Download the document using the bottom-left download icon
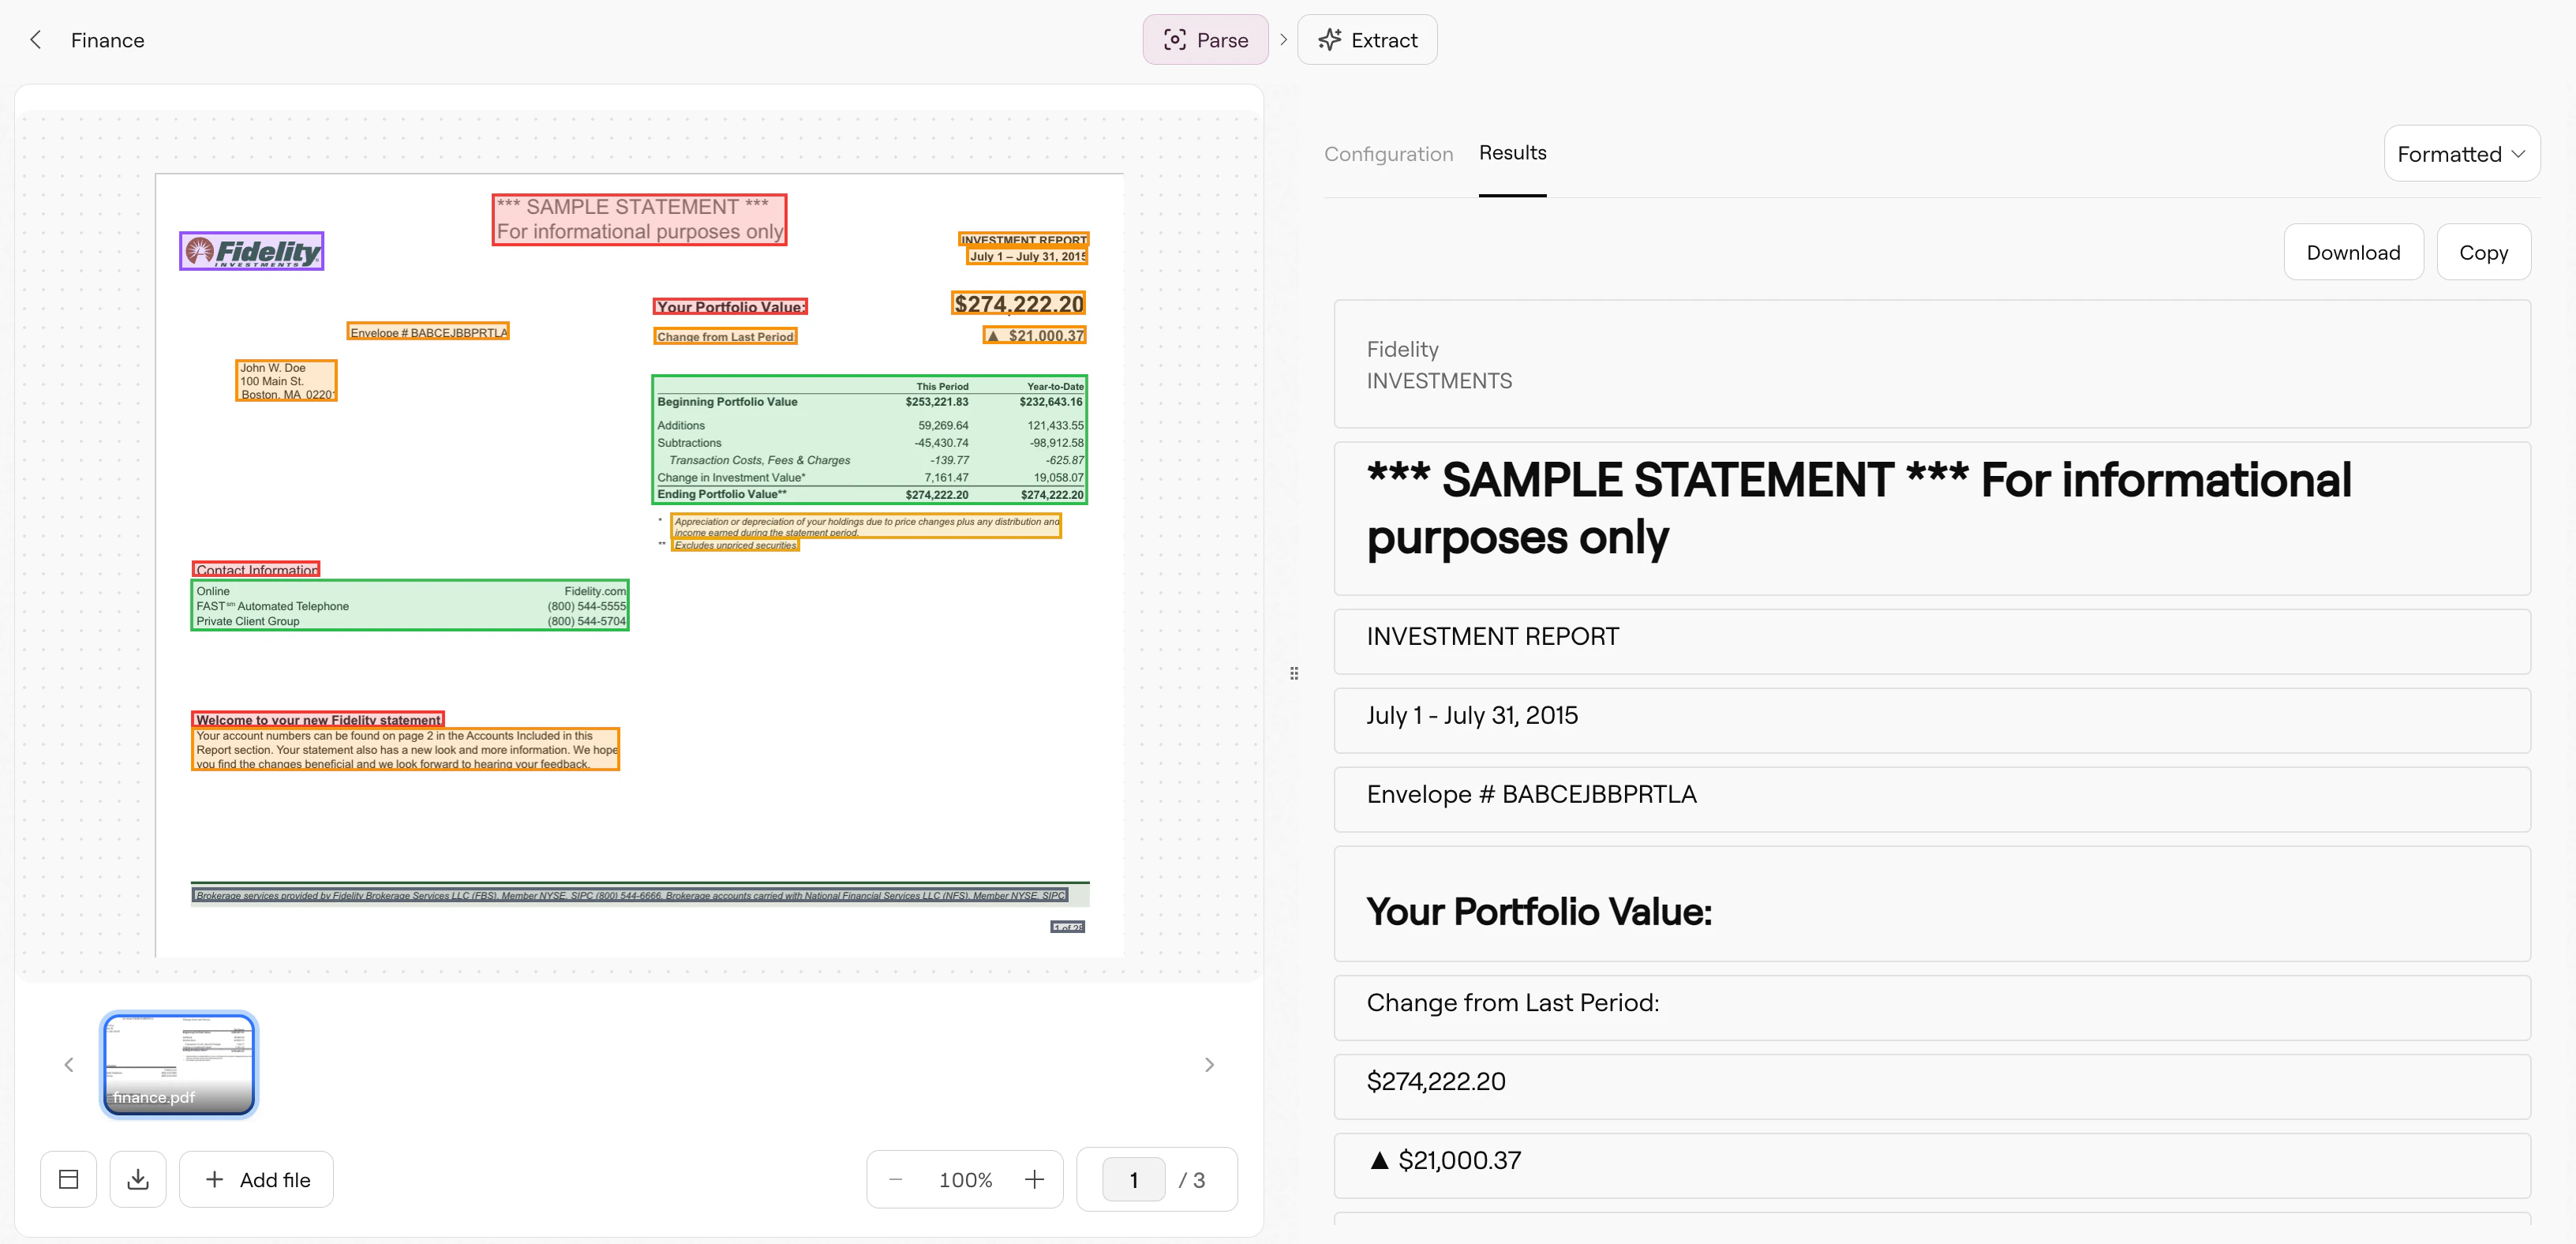Image resolution: width=2576 pixels, height=1244 pixels. pos(138,1179)
